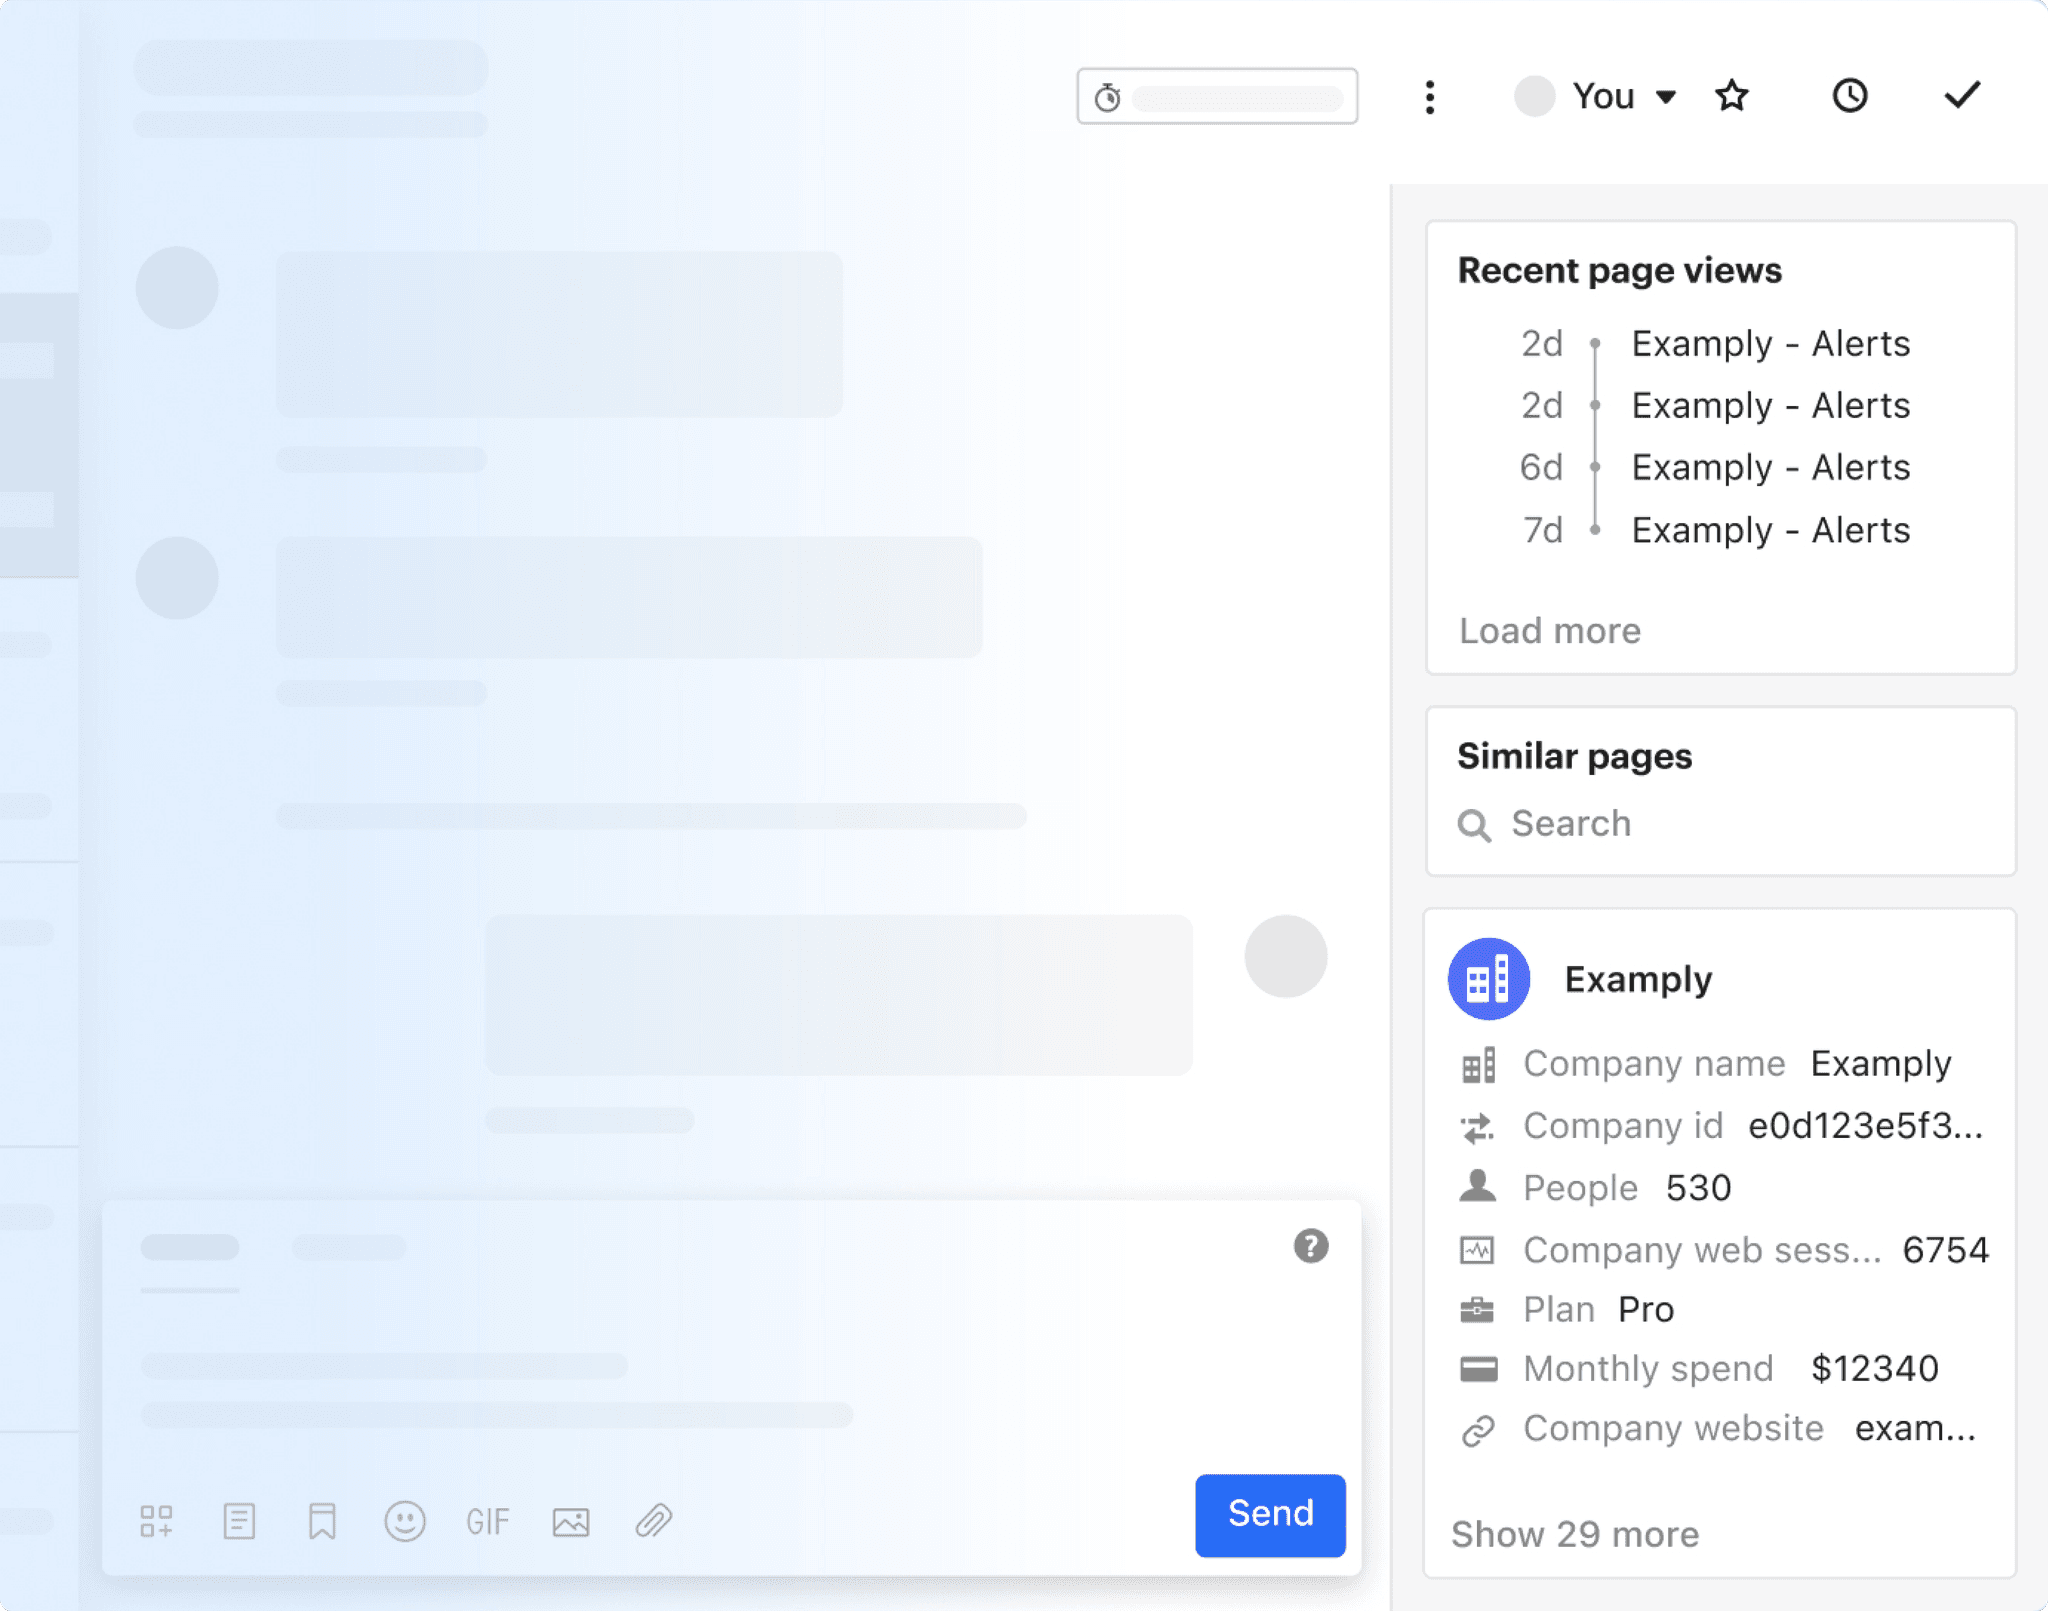Click the Similar pages heading
The image size is (2048, 1611).
(1574, 757)
